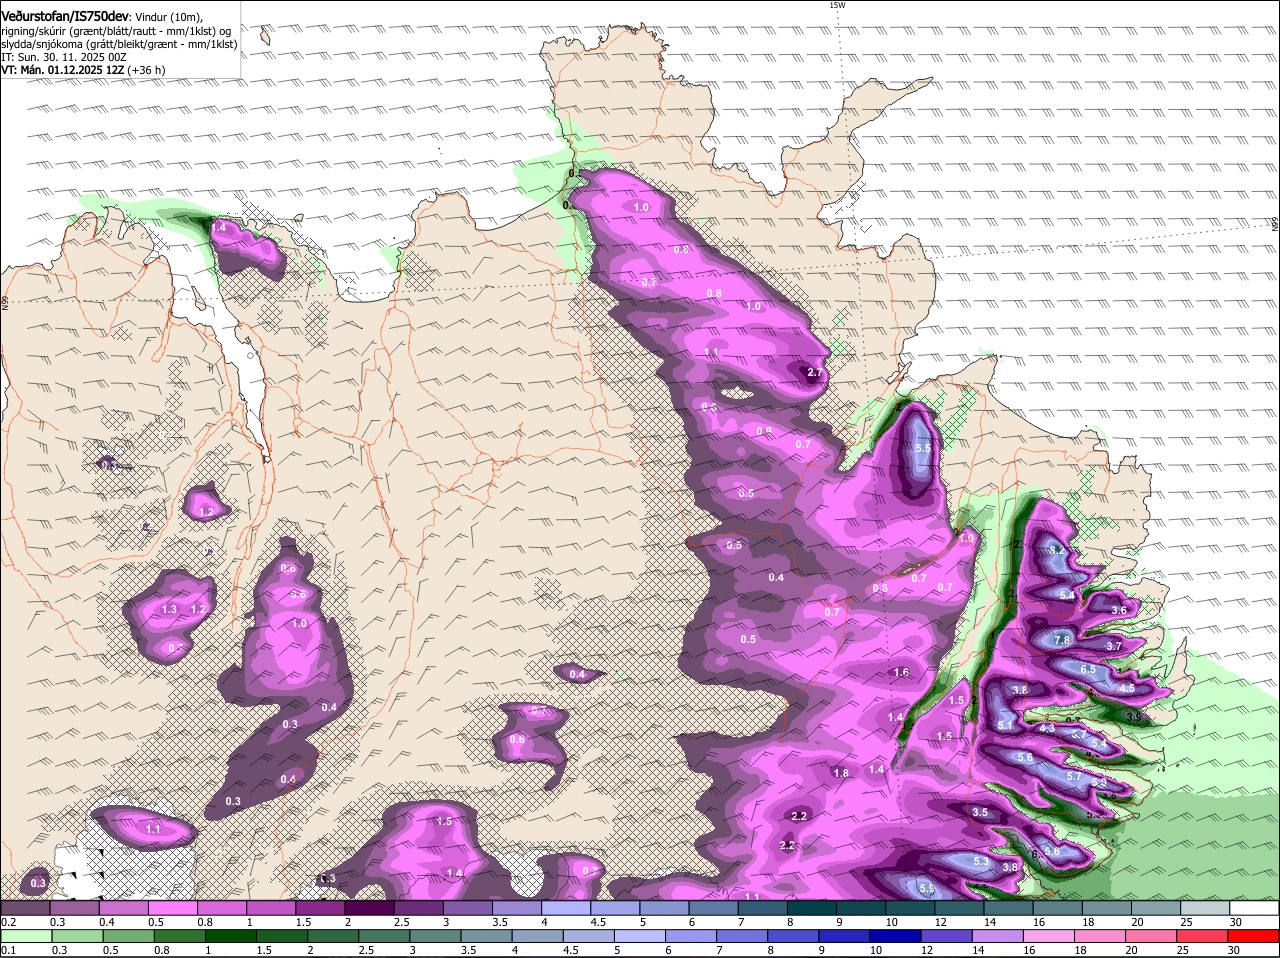Image resolution: width=1280 pixels, height=958 pixels.
Task: Click the 8.2 precipitation value on the map
Action: [x=1057, y=550]
